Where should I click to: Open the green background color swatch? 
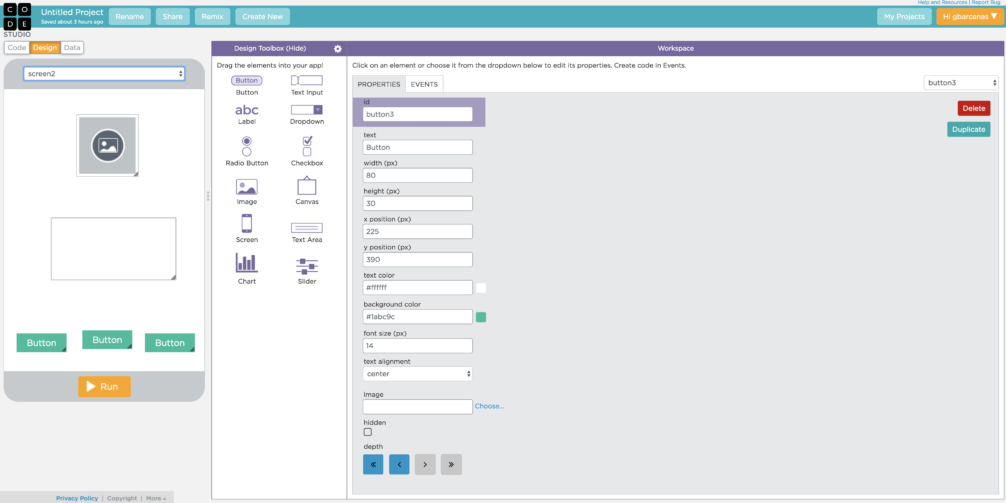(x=481, y=317)
